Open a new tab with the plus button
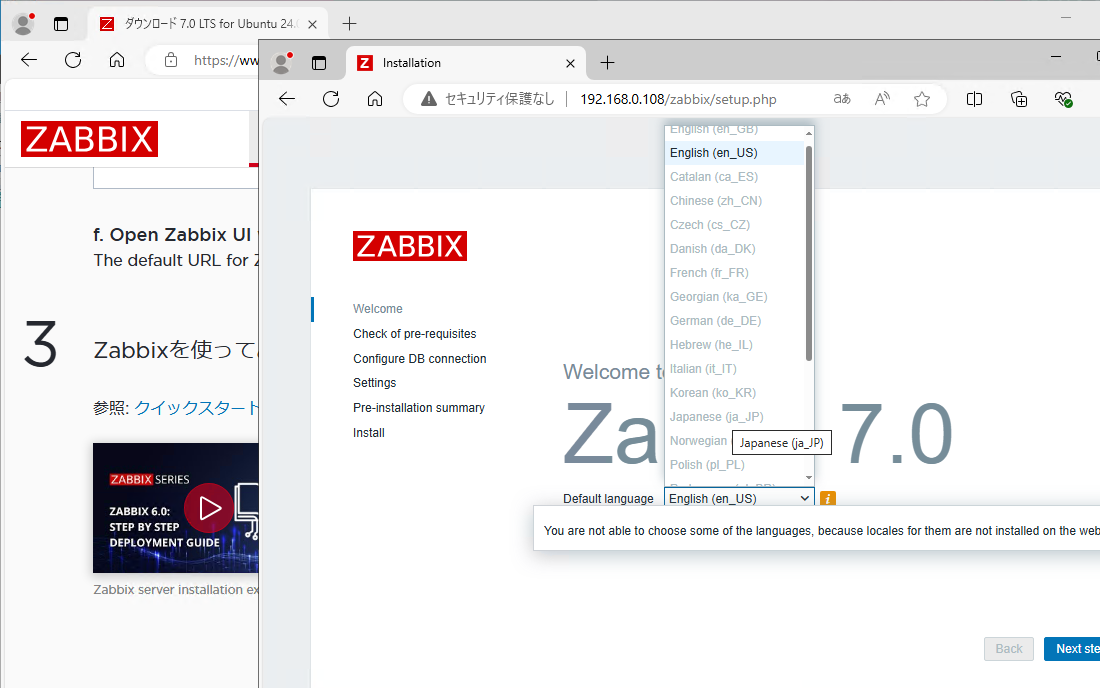This screenshot has width=1100, height=688. click(607, 62)
